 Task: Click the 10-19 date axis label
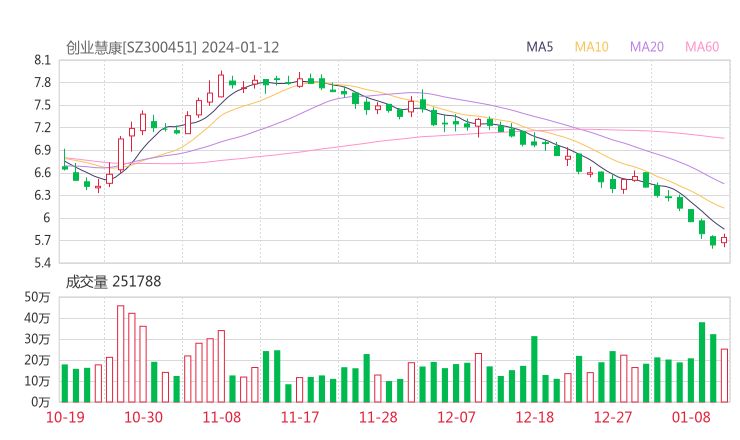point(65,417)
